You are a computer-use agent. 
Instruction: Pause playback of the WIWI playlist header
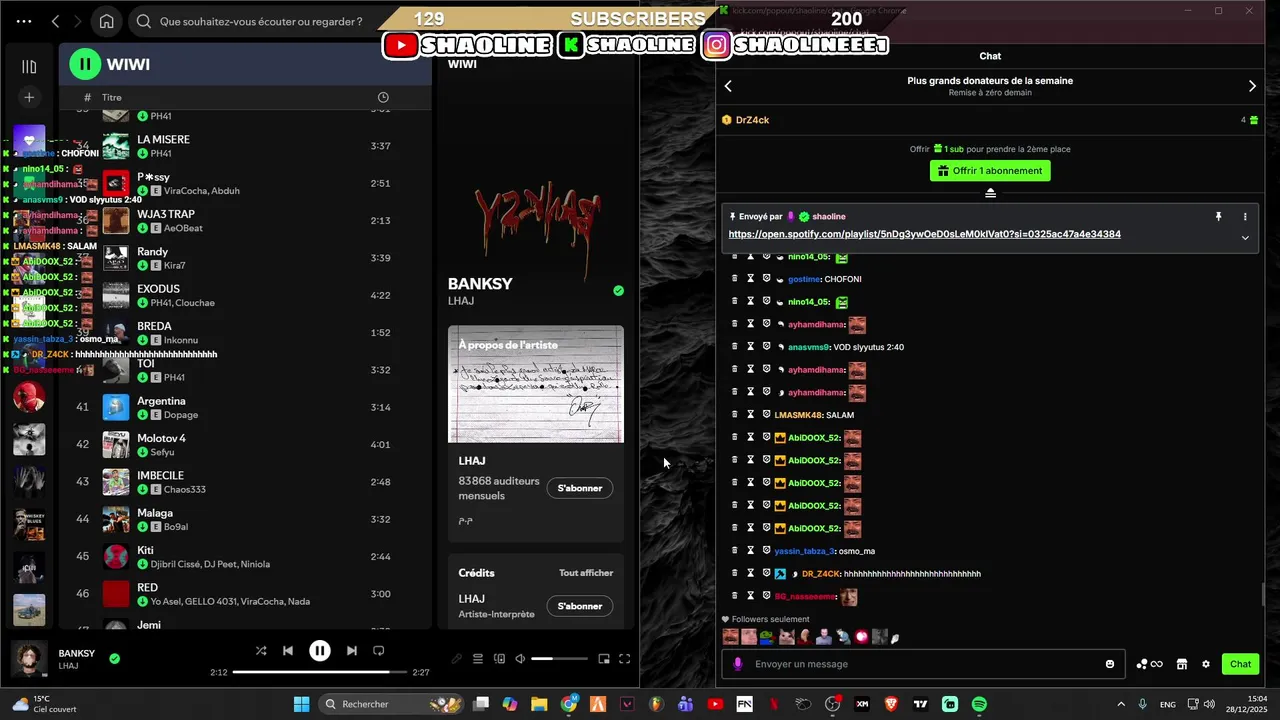[x=85, y=64]
